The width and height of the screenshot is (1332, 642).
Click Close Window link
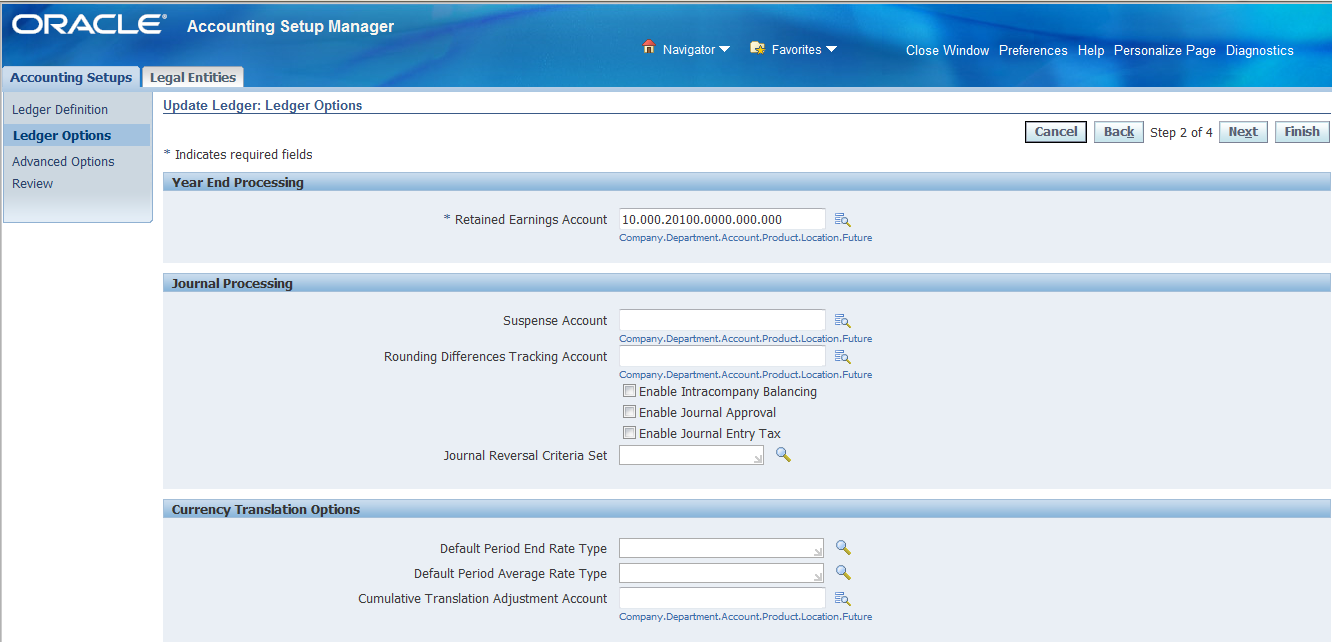click(947, 50)
